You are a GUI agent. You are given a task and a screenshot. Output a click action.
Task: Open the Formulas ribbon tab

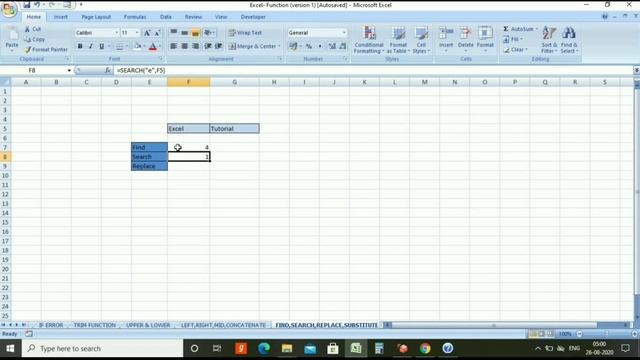coord(135,17)
